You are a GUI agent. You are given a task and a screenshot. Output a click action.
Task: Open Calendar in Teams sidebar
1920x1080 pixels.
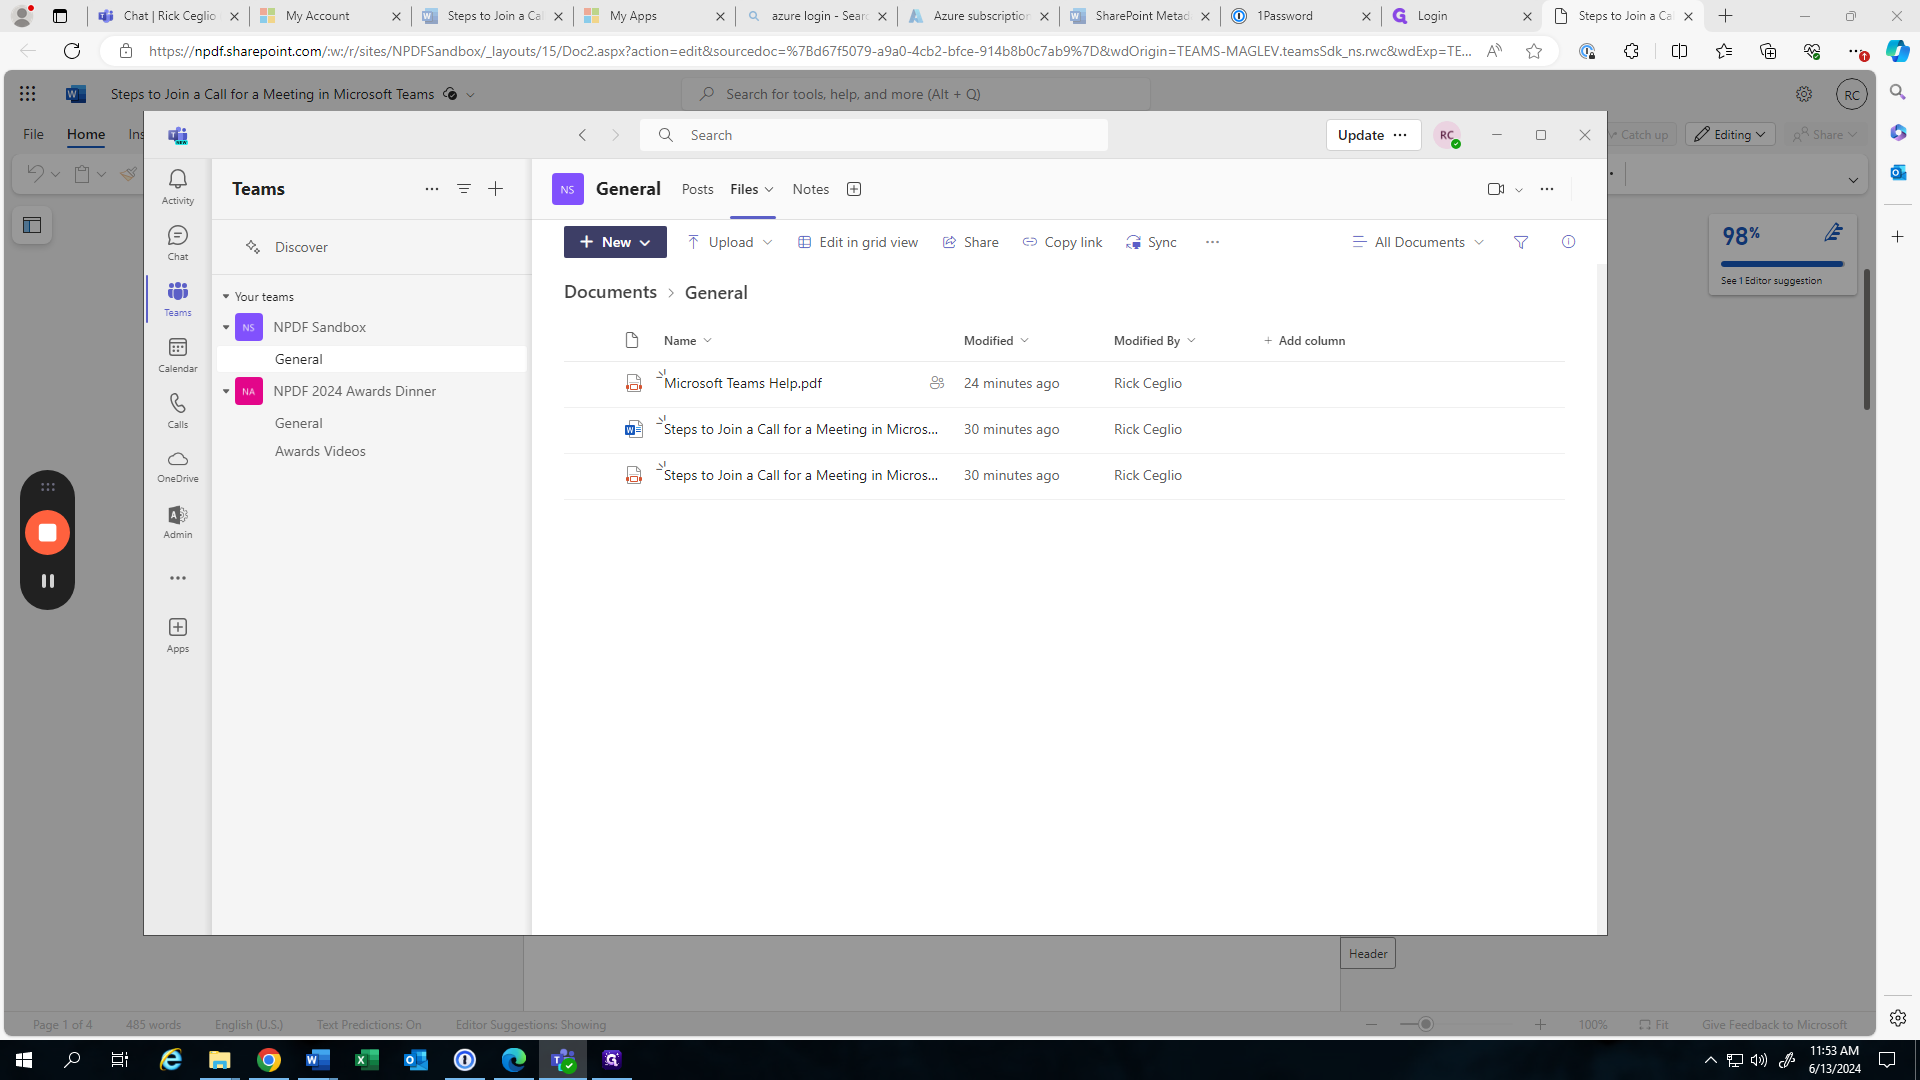point(178,355)
